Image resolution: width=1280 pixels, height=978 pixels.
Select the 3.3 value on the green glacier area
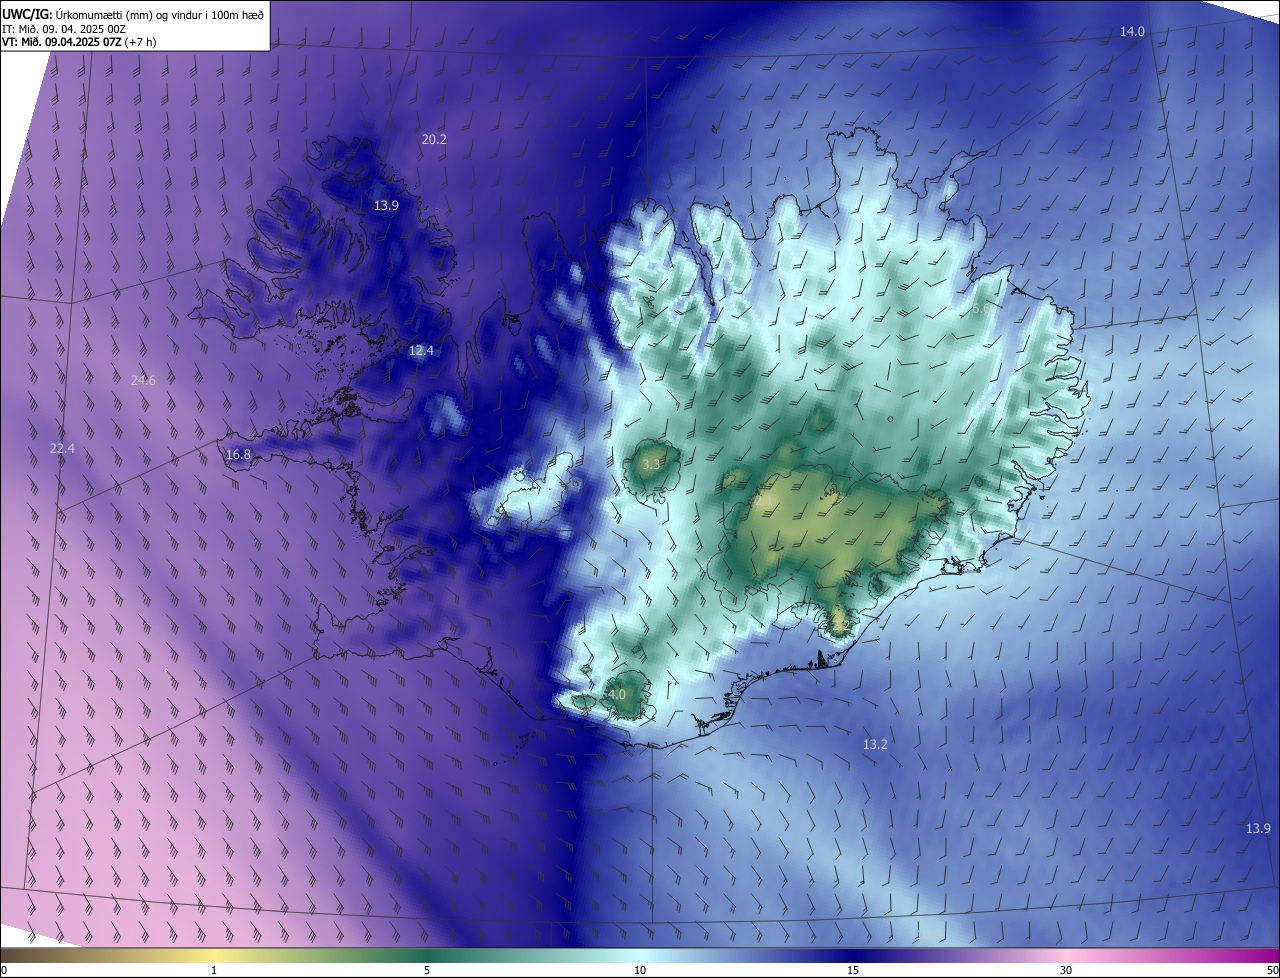[x=651, y=465]
